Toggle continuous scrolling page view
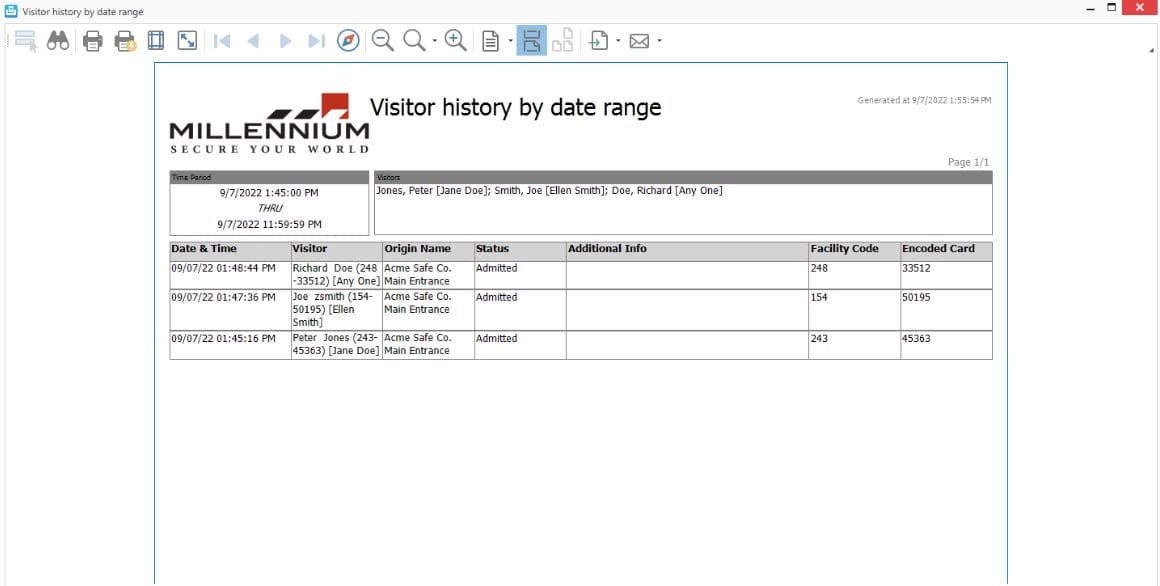The height and width of the screenshot is (586, 1160). (x=531, y=41)
